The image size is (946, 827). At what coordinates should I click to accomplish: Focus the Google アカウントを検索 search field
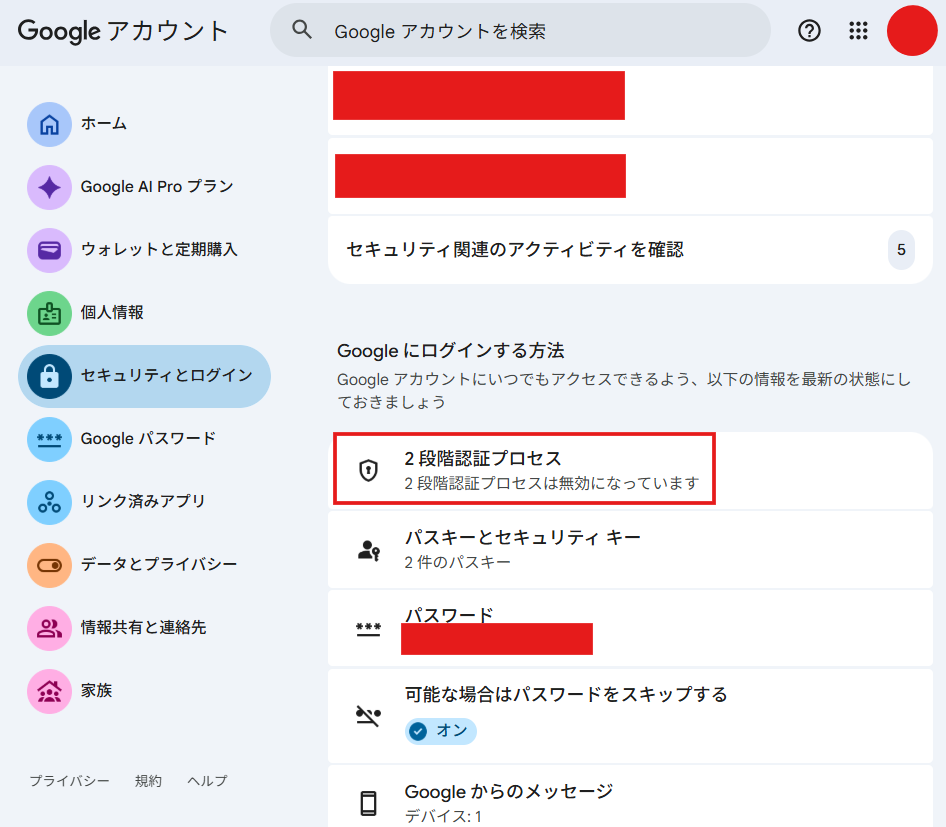[x=520, y=31]
